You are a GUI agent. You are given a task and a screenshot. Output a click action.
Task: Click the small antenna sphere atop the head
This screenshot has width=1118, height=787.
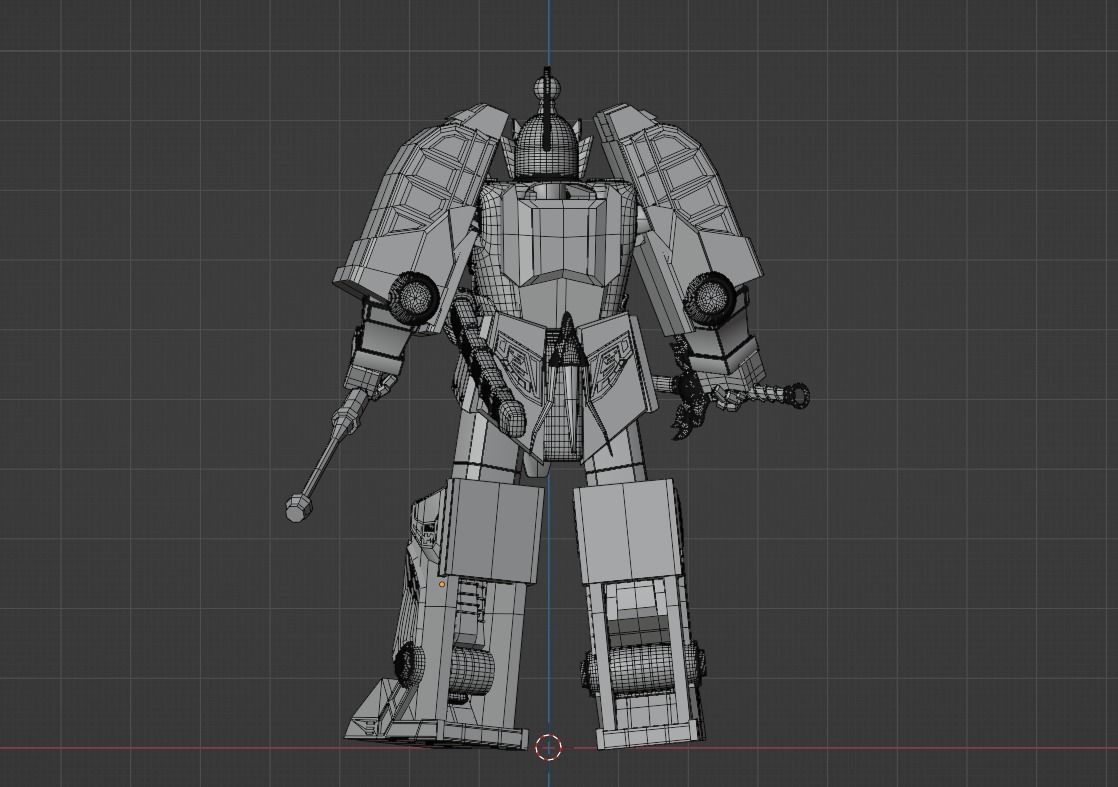point(548,88)
